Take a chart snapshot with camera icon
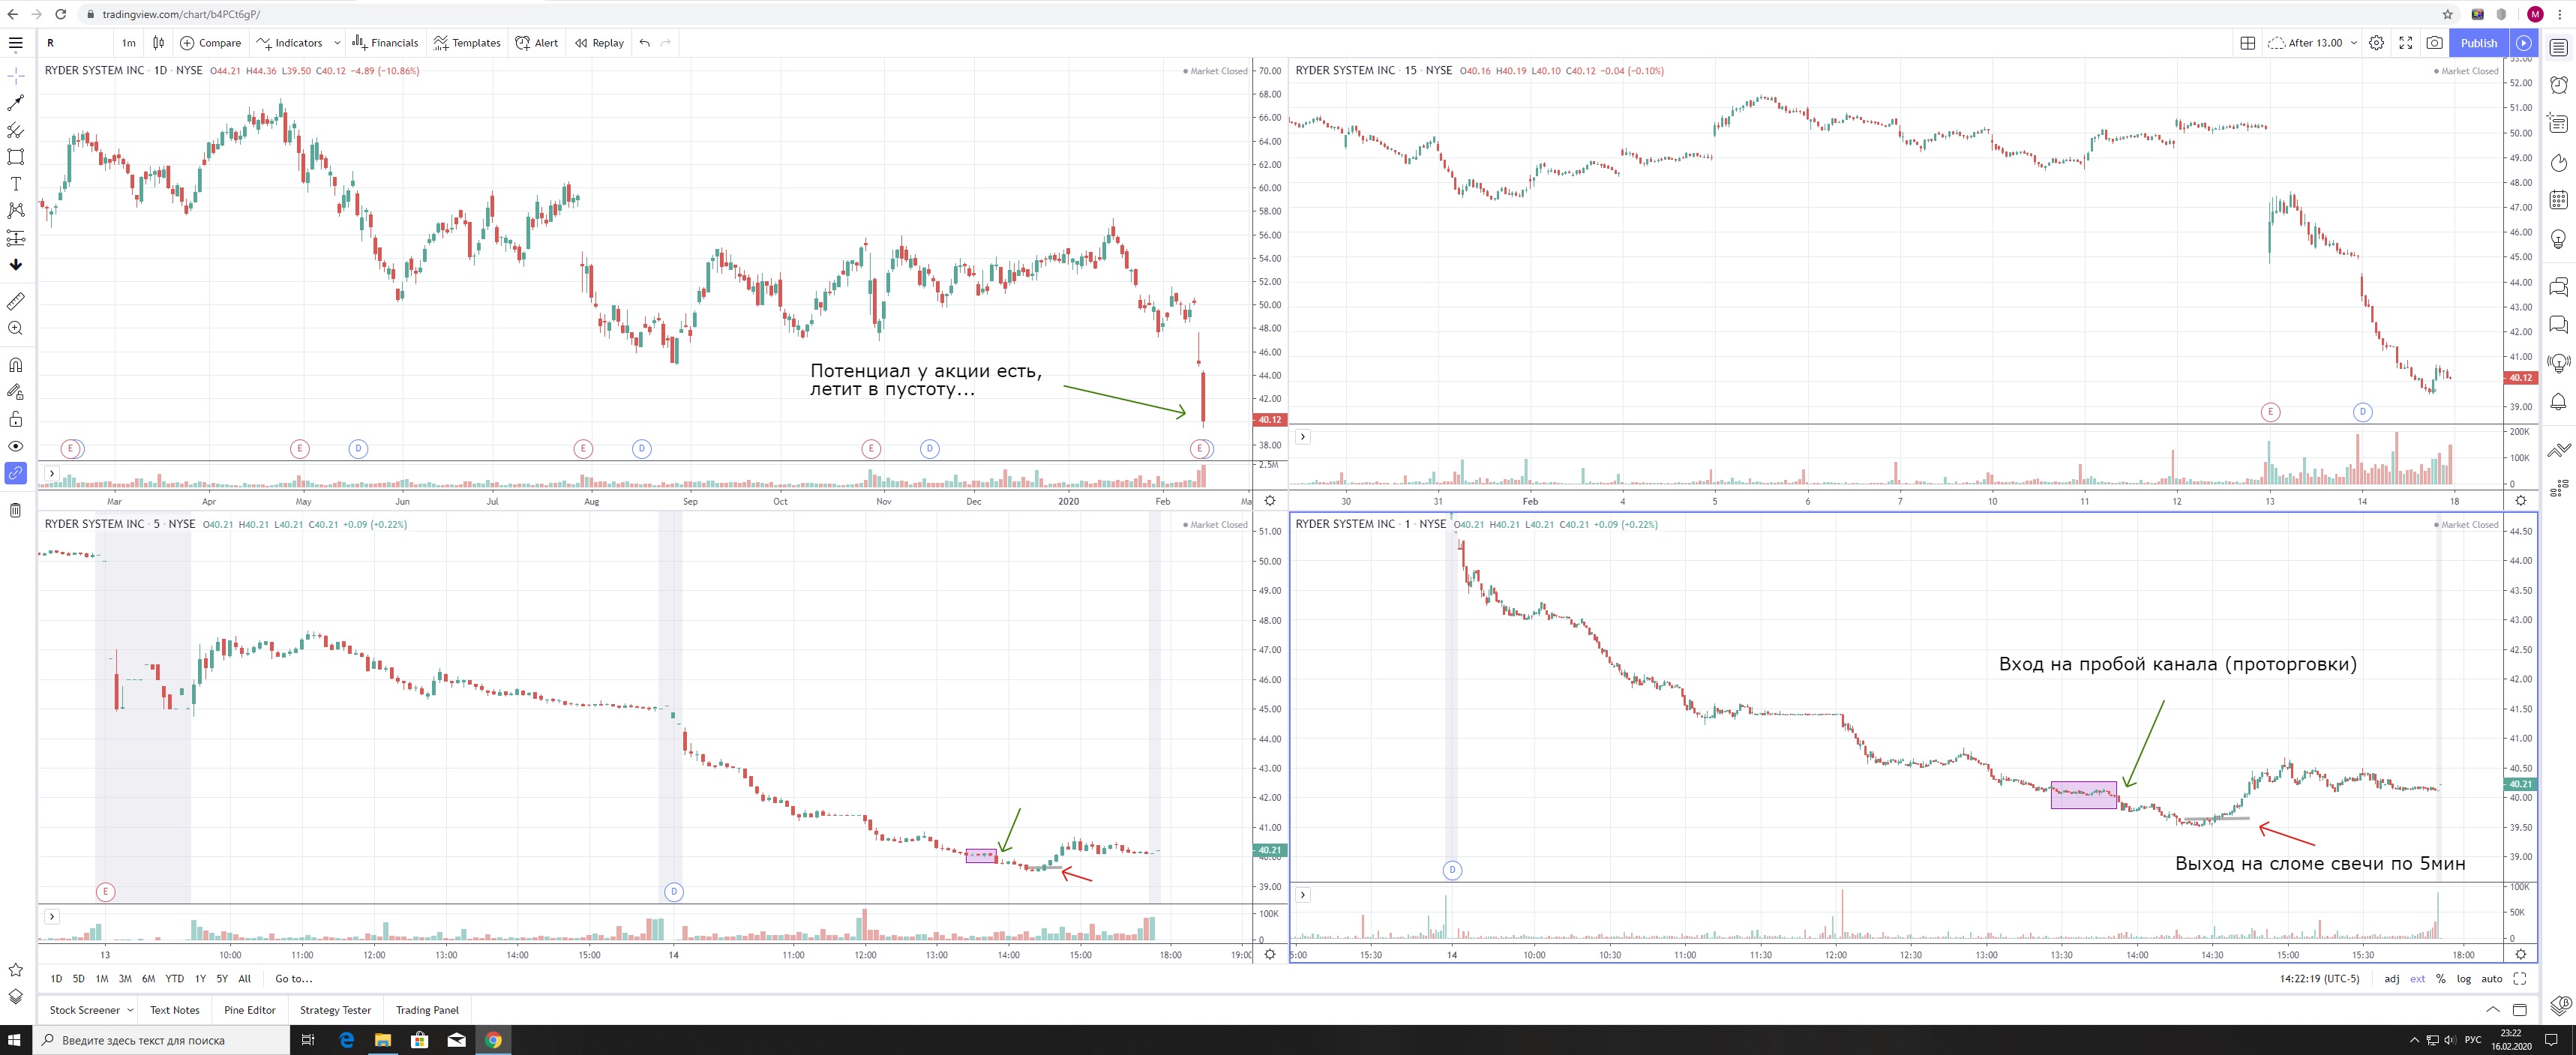The width and height of the screenshot is (2576, 1055). click(2435, 43)
